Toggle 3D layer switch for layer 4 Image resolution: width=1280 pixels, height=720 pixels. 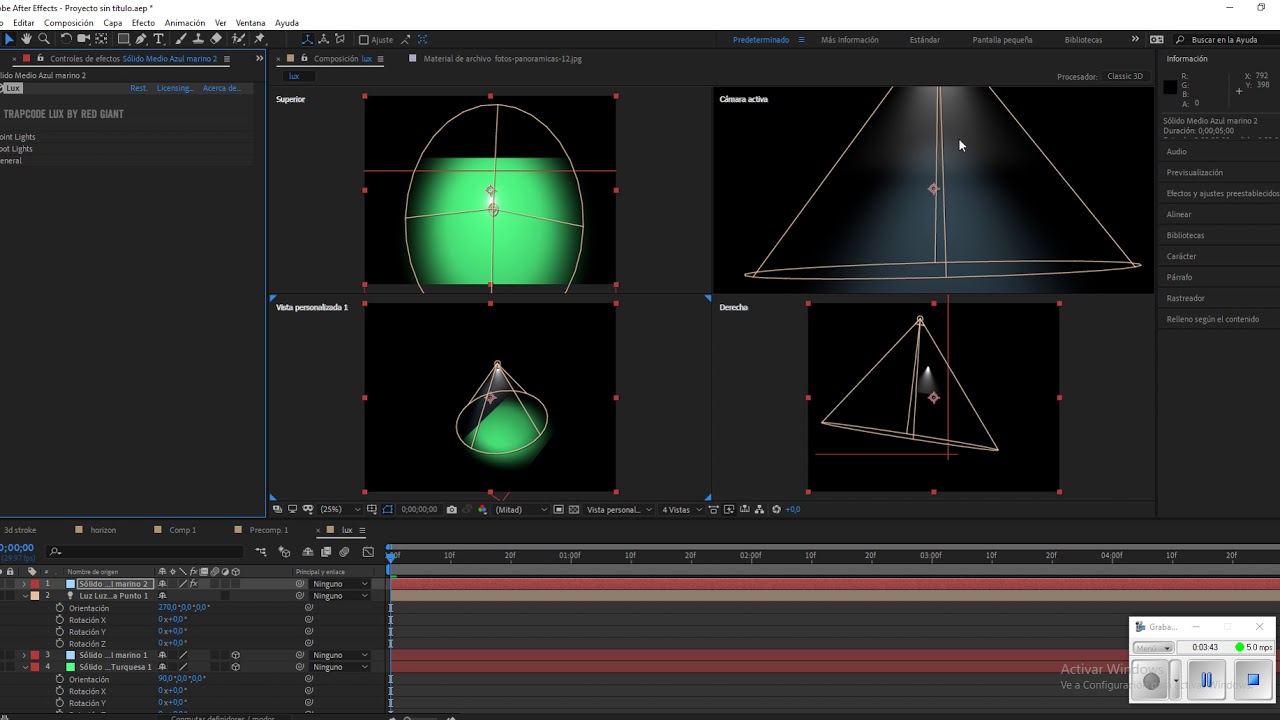(x=235, y=667)
